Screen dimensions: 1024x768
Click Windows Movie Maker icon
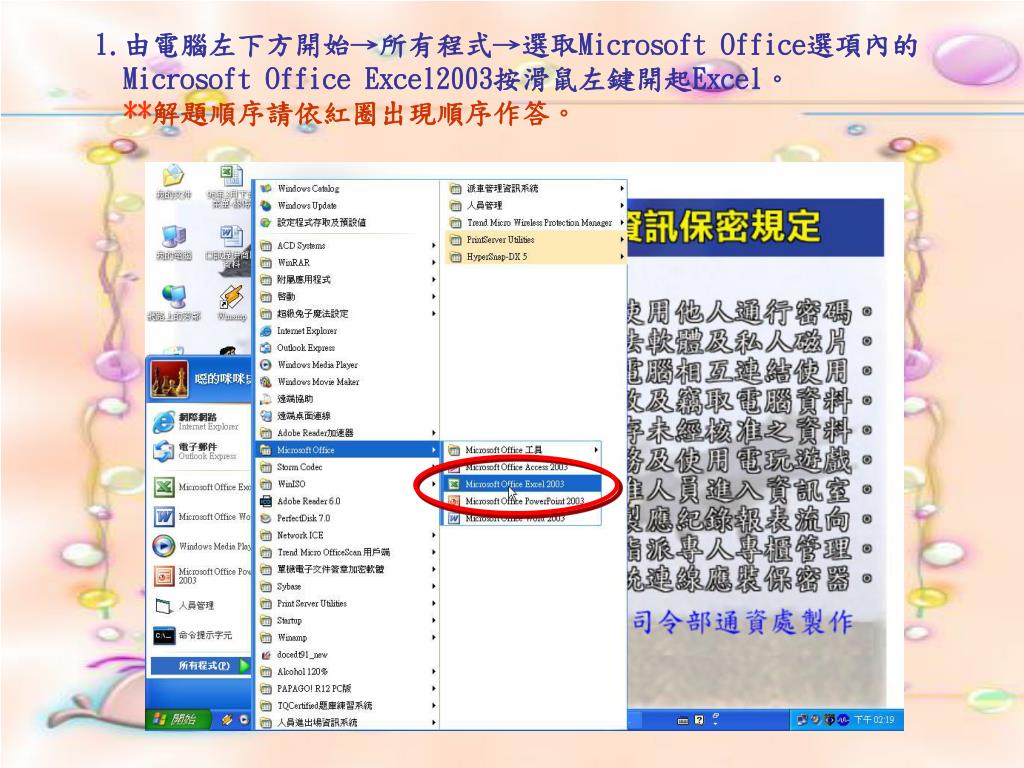[x=266, y=381]
